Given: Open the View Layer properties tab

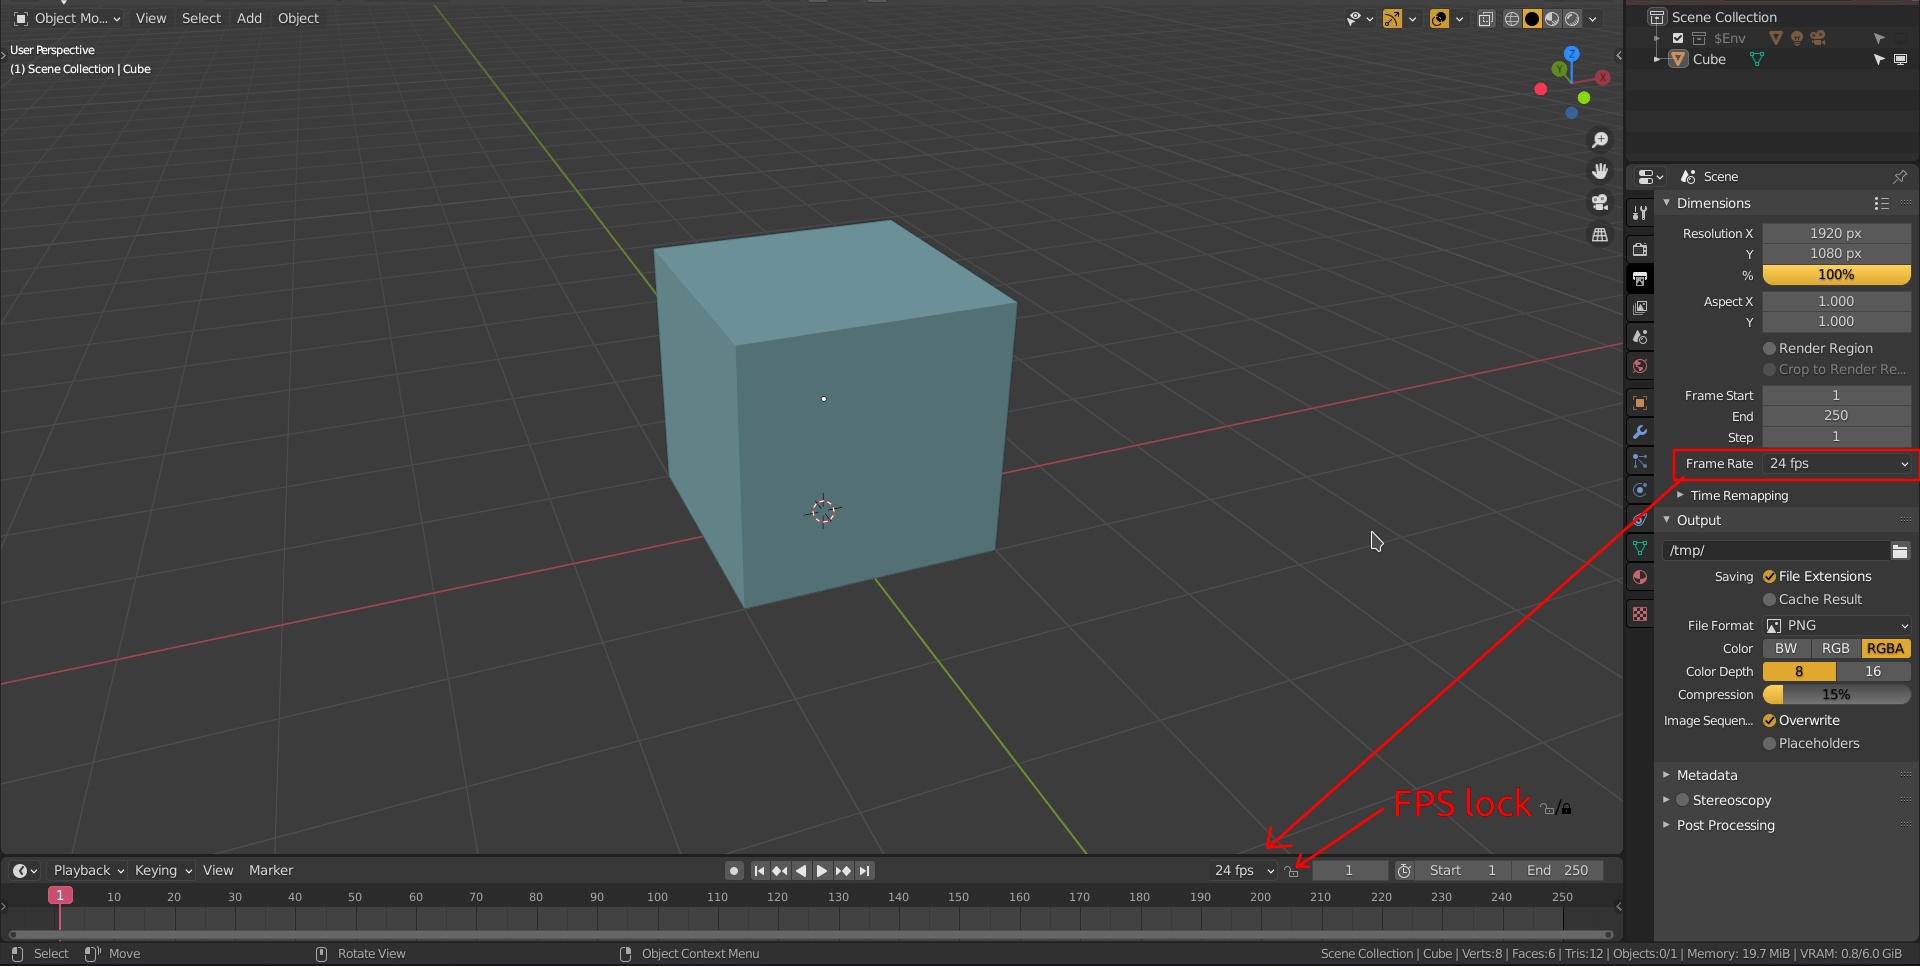Looking at the screenshot, I should pyautogui.click(x=1640, y=308).
